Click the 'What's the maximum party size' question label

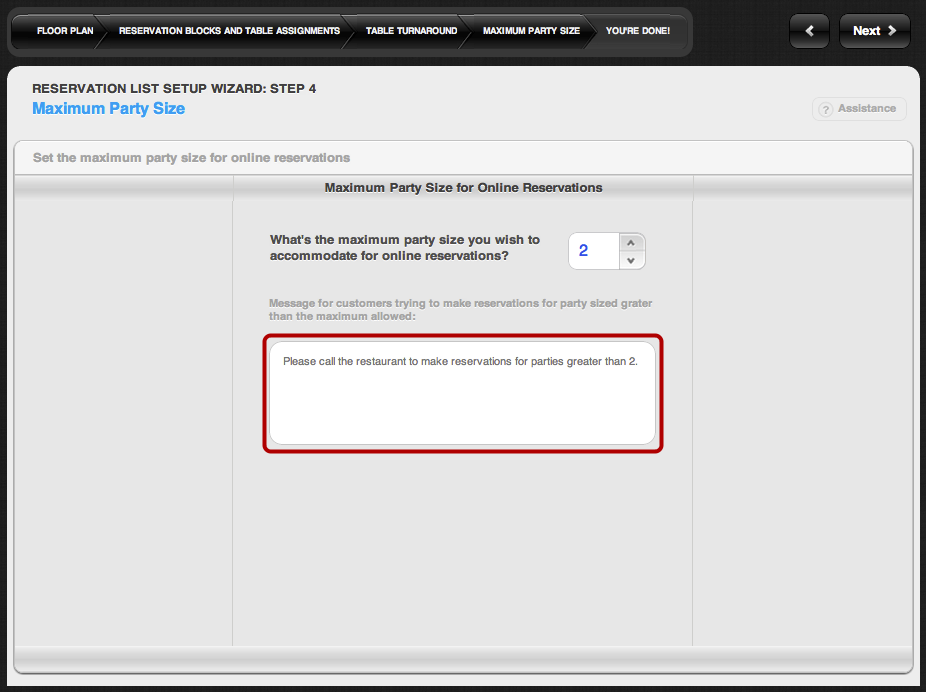tap(404, 247)
